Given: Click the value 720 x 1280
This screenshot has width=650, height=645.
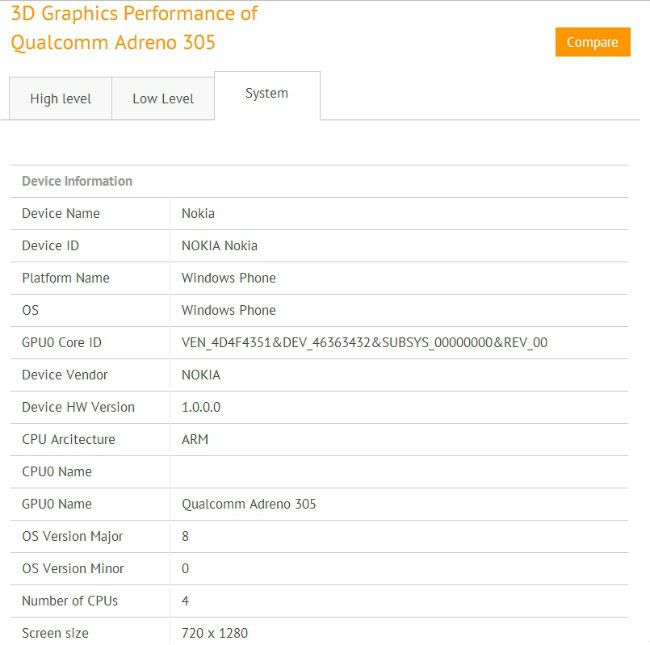Looking at the screenshot, I should tap(215, 633).
